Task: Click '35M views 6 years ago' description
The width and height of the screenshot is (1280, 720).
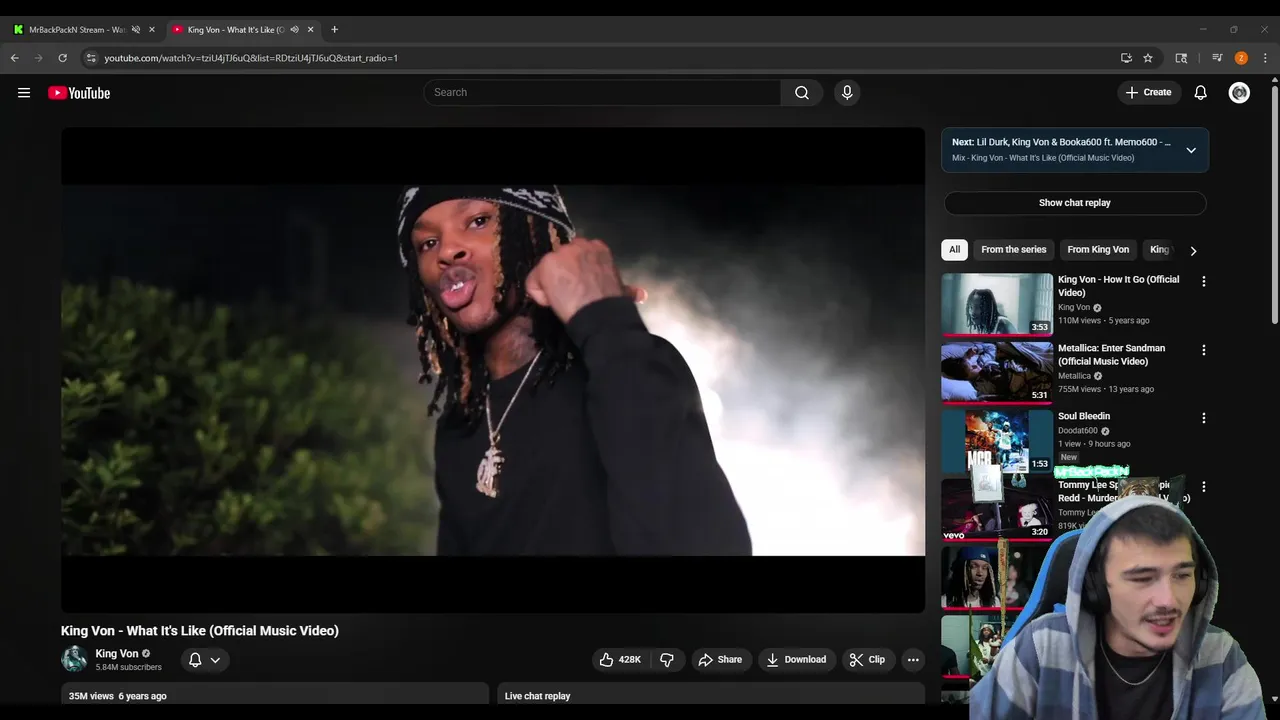Action: click(118, 696)
